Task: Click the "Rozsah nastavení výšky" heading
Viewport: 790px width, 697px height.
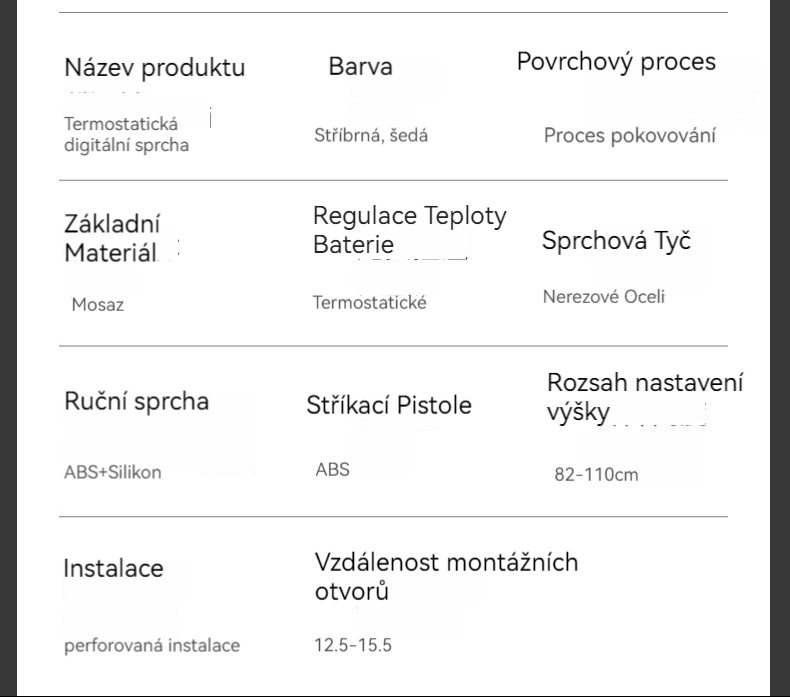Action: (x=644, y=397)
